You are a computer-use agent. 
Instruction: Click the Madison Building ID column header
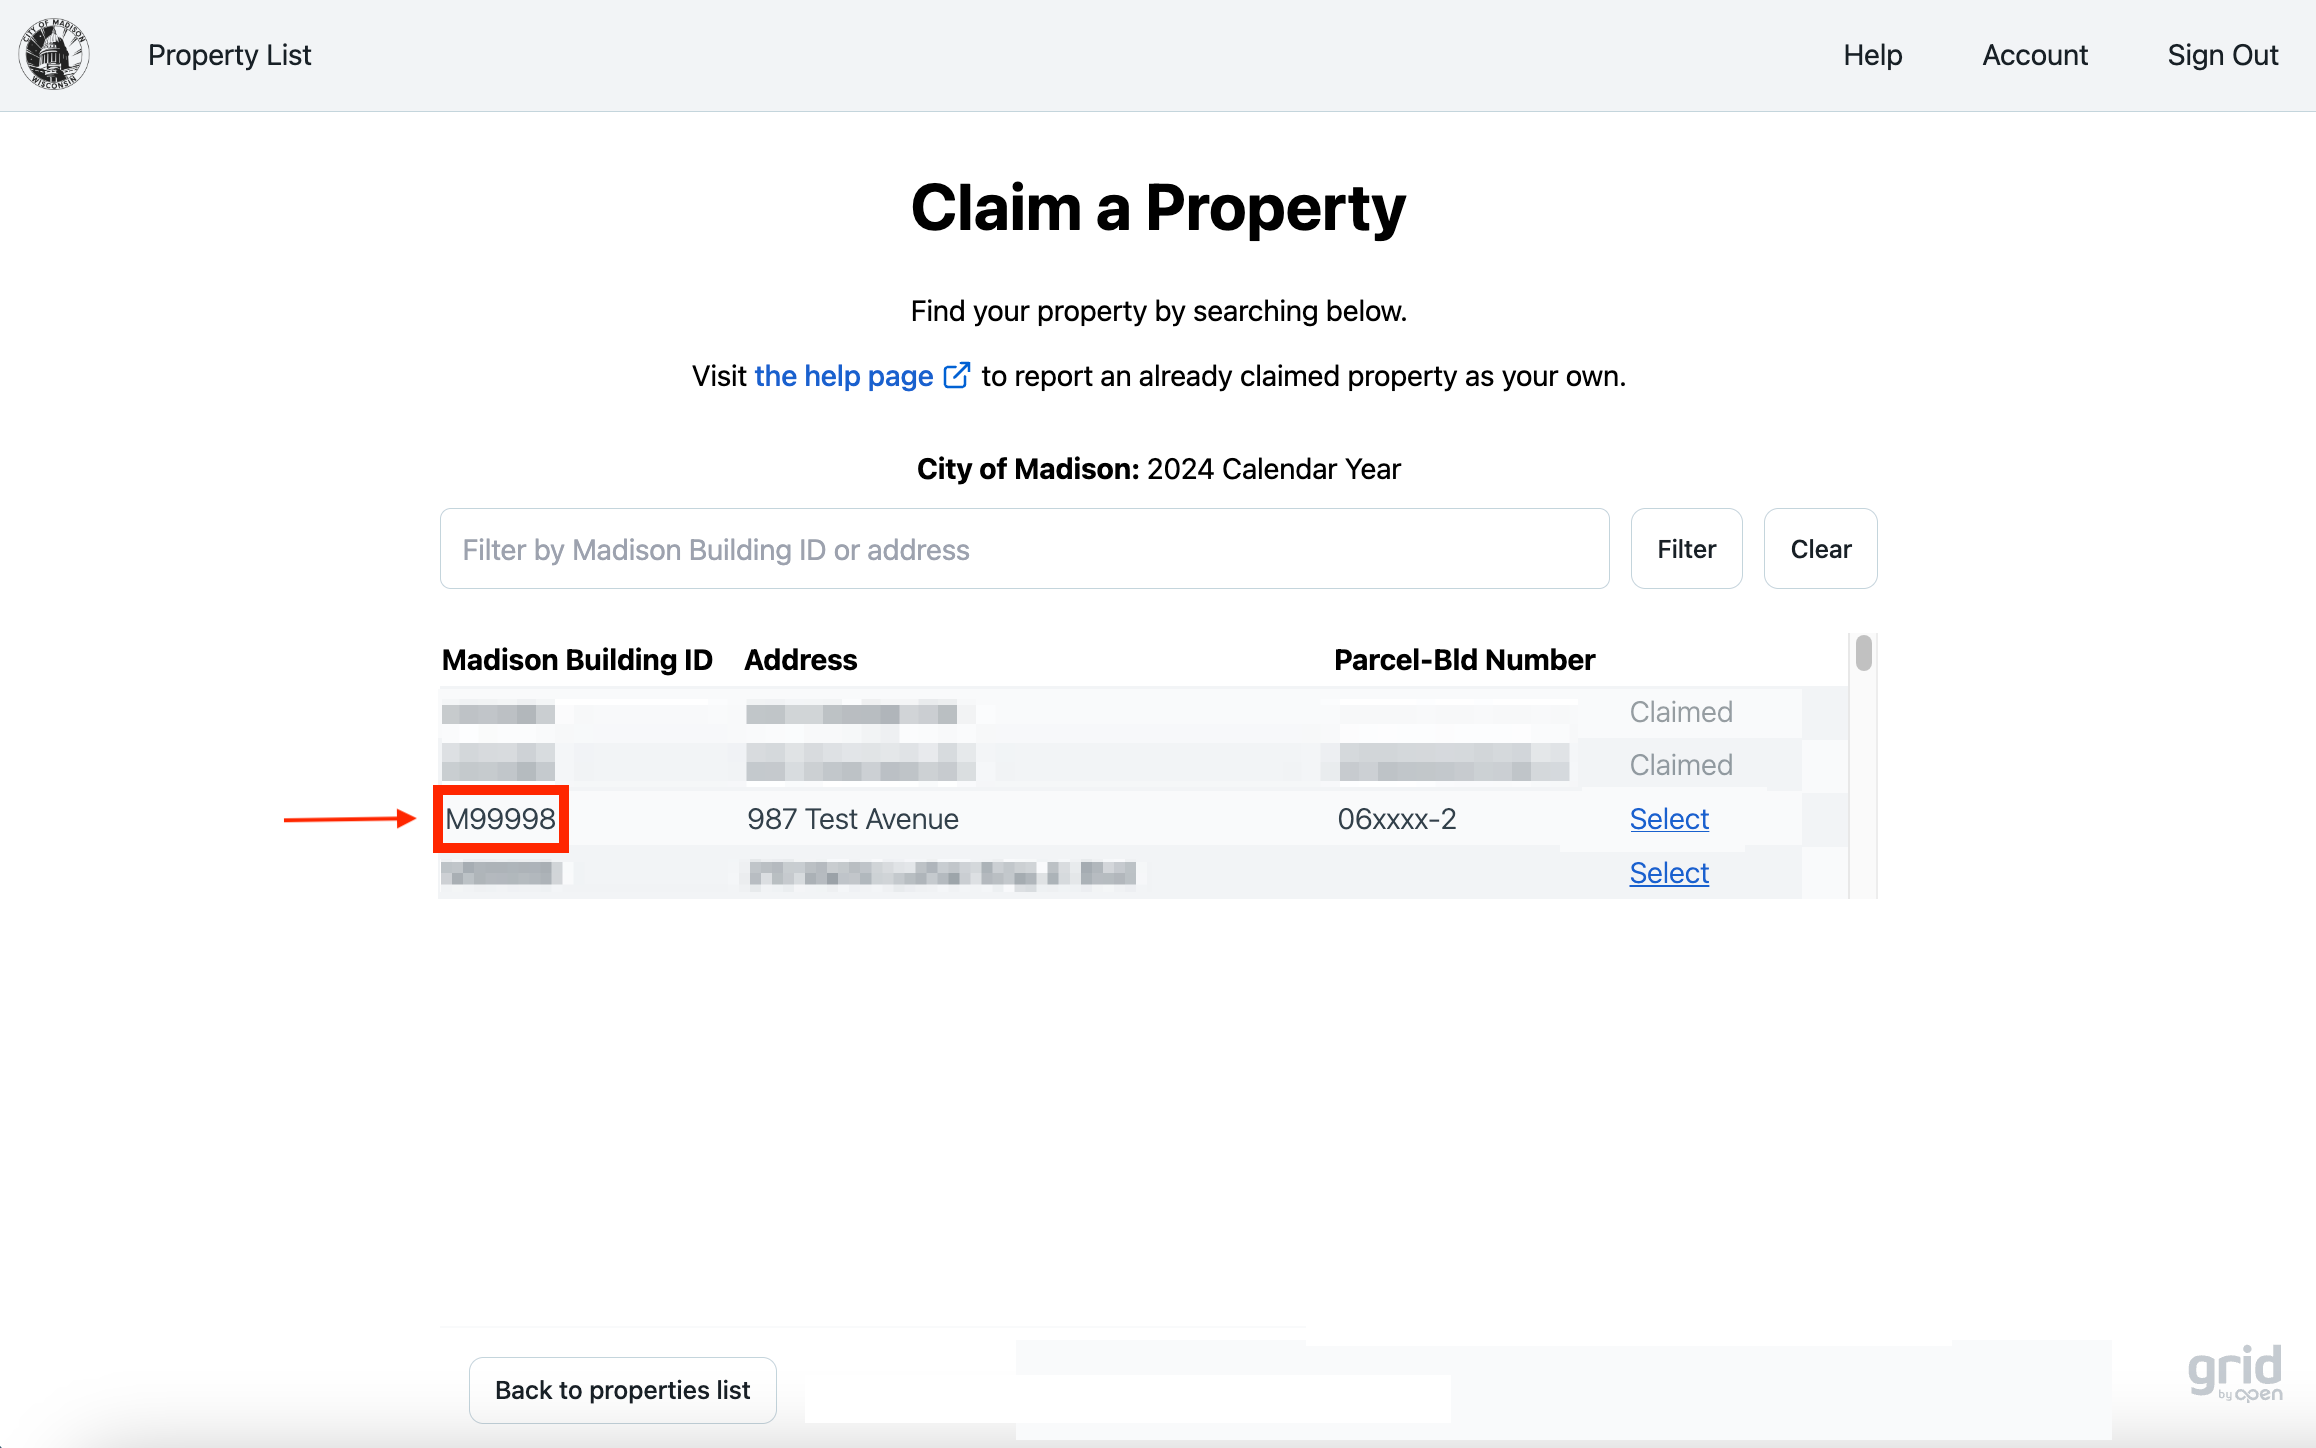point(577,660)
